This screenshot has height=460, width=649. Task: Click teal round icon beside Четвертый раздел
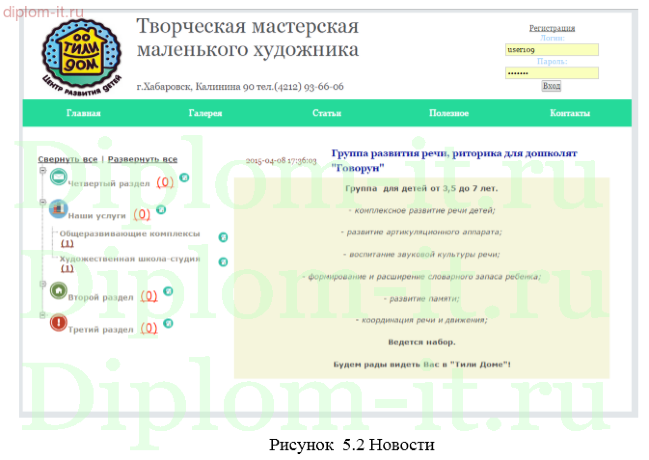pyautogui.click(x=184, y=178)
